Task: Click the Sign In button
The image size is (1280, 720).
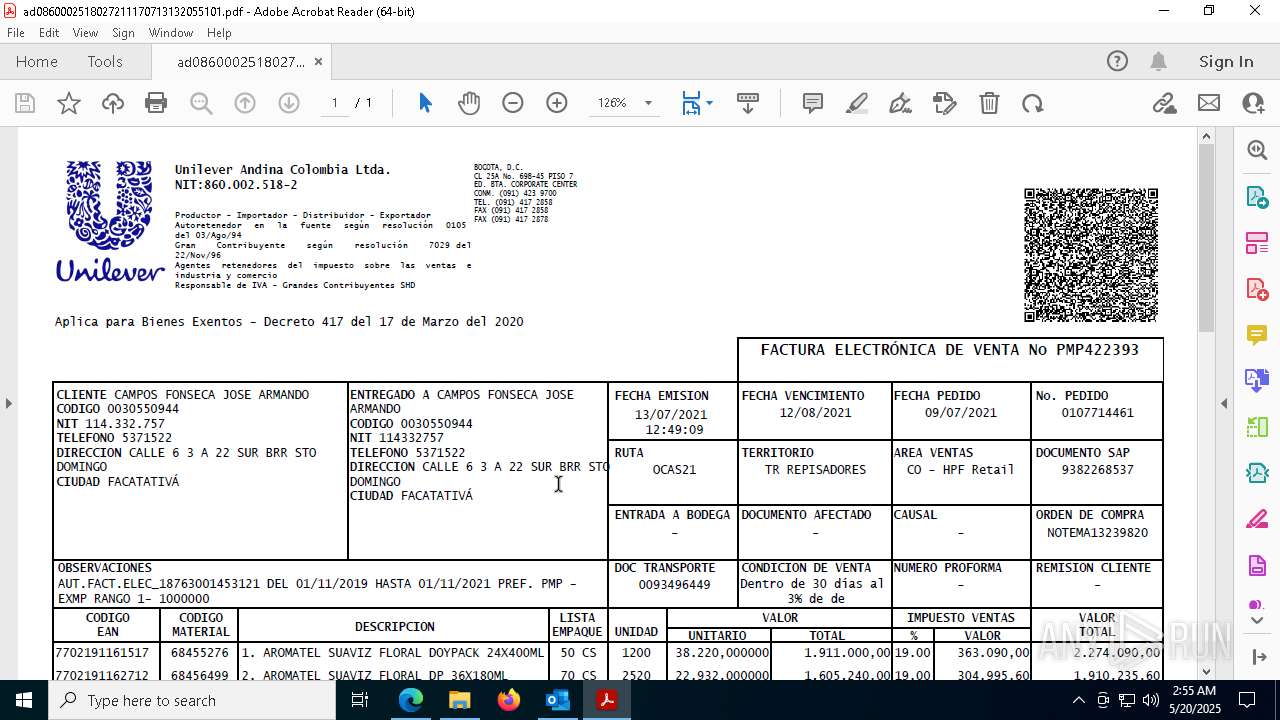Action: (x=1226, y=62)
